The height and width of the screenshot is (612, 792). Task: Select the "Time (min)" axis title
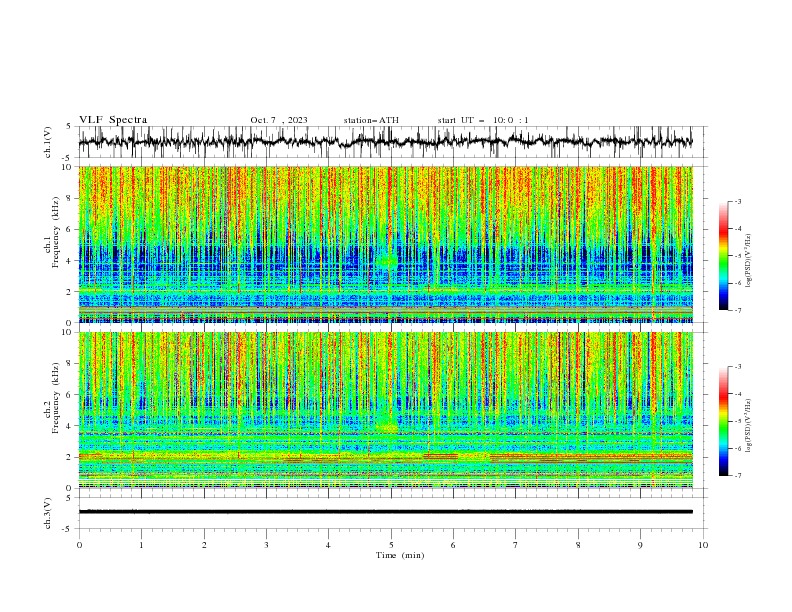point(400,555)
